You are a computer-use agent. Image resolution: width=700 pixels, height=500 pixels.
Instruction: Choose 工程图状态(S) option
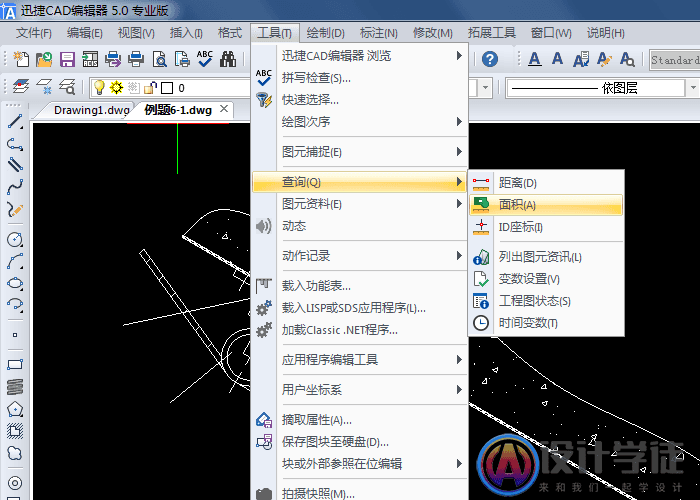coord(546,301)
